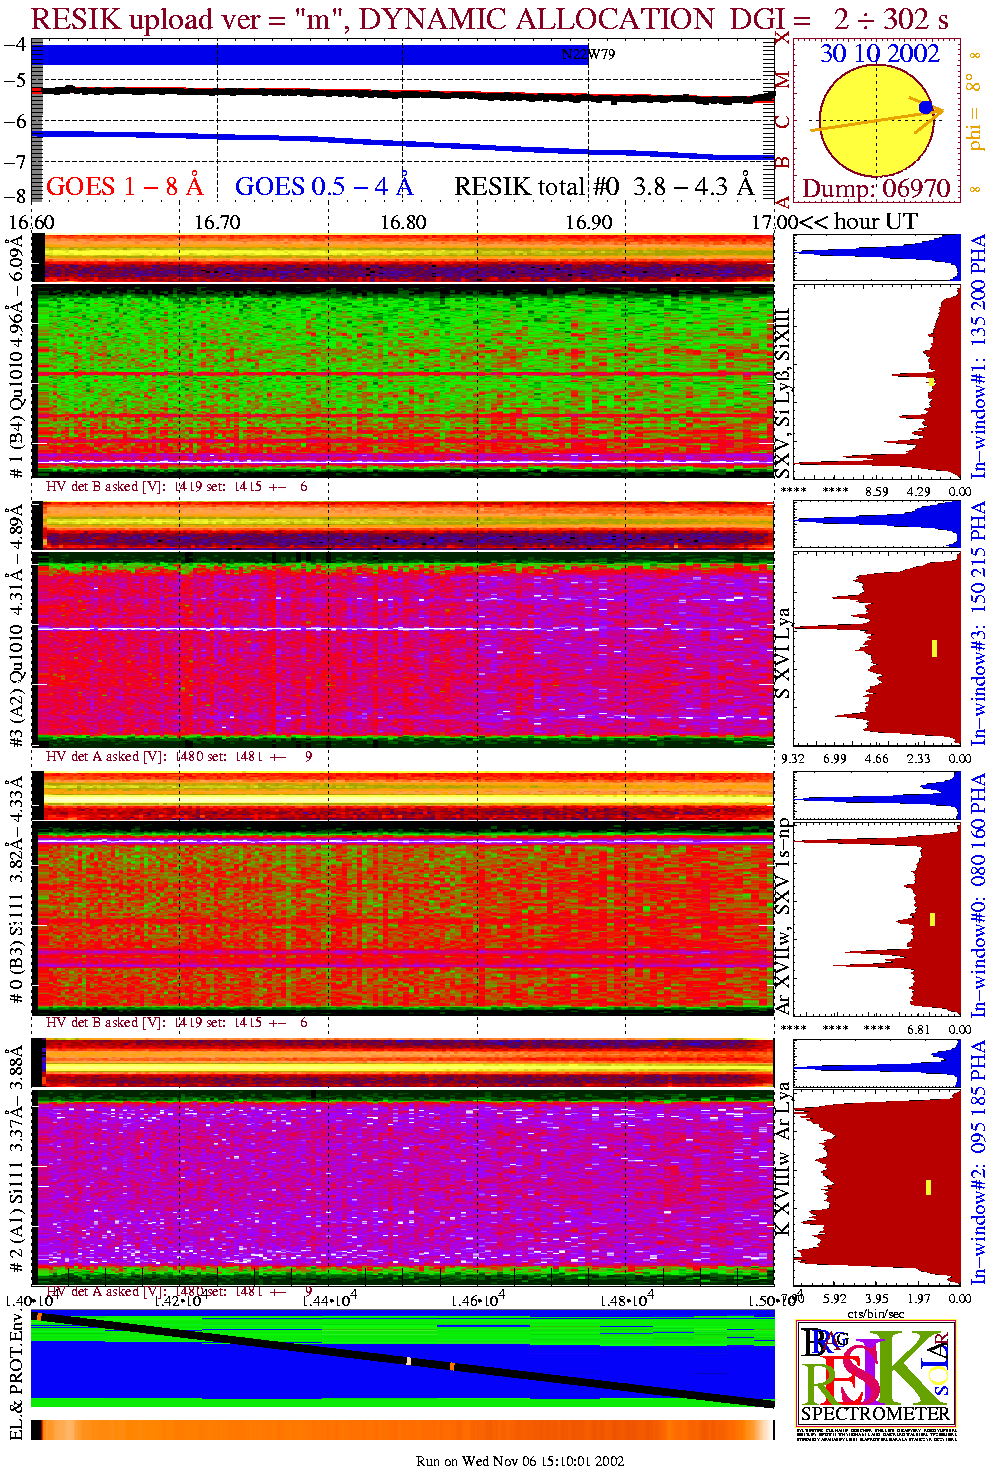This screenshot has height=1476, width=1004.
Task: Select the GOES 1 – 8 Å legend label
Action: (x=124, y=187)
